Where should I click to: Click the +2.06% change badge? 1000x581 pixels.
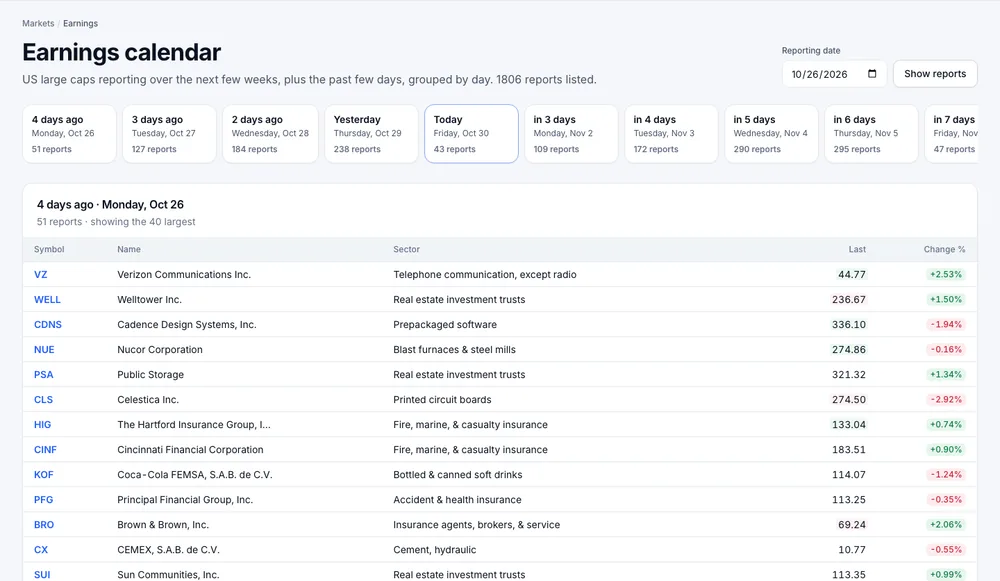tap(946, 525)
